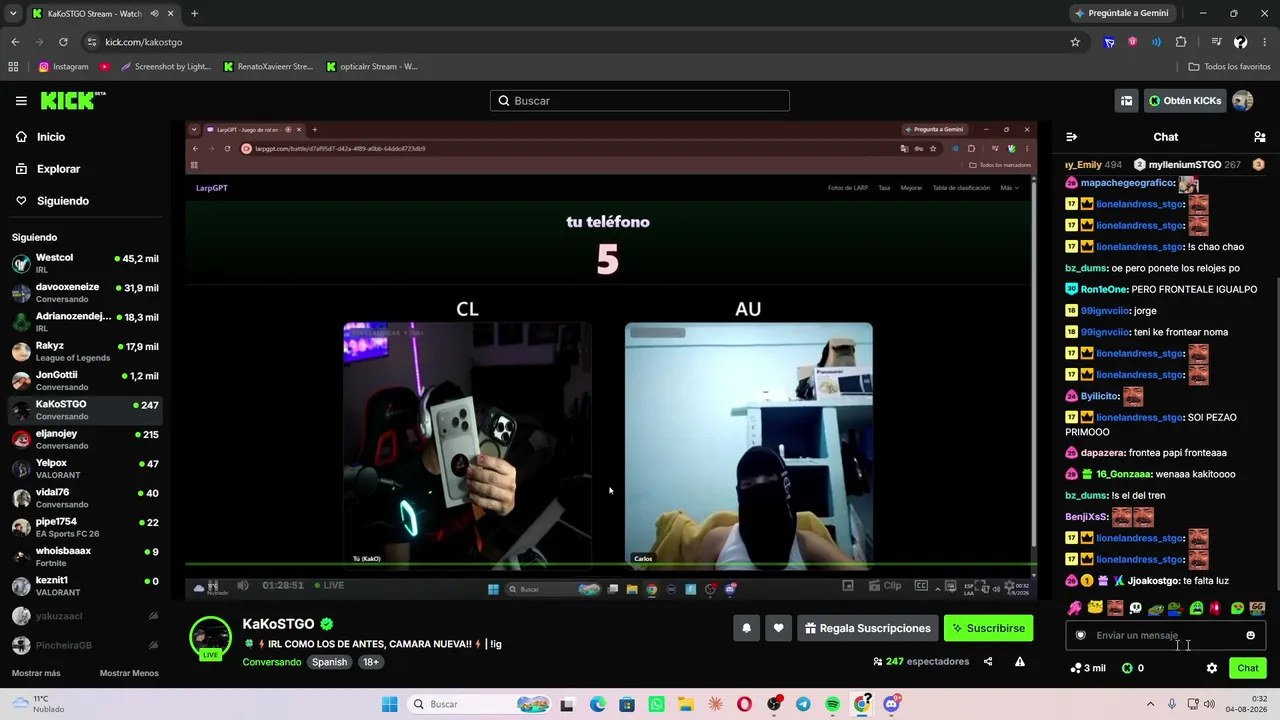
Task: Open the Chrome three-dot menu
Action: pyautogui.click(x=1265, y=42)
